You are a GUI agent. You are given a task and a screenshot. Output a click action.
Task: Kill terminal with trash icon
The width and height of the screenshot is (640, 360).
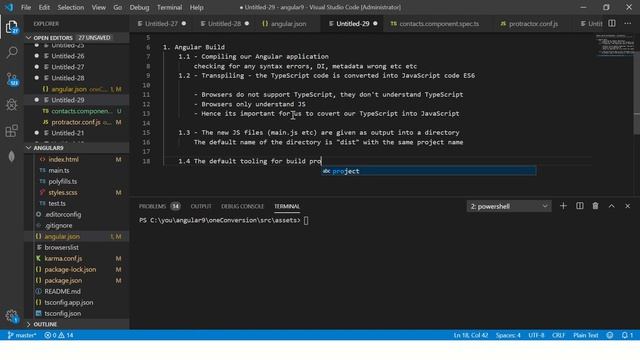596,206
